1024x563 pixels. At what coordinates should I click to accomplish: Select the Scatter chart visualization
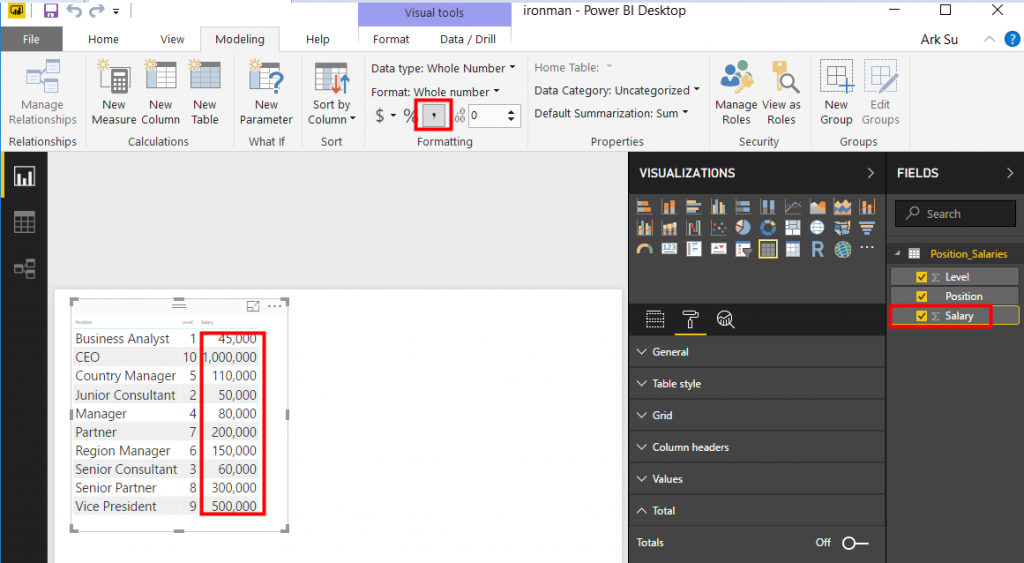point(718,227)
